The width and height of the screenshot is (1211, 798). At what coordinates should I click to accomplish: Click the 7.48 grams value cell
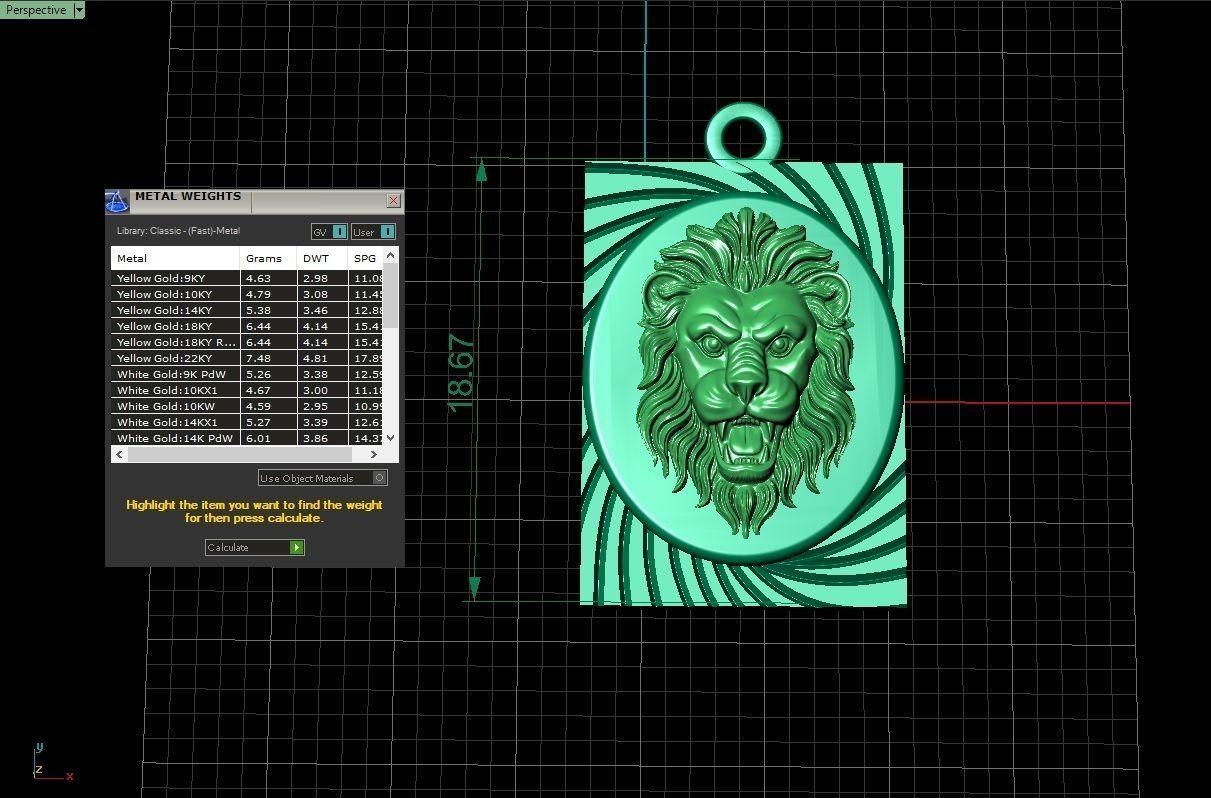tap(269, 358)
